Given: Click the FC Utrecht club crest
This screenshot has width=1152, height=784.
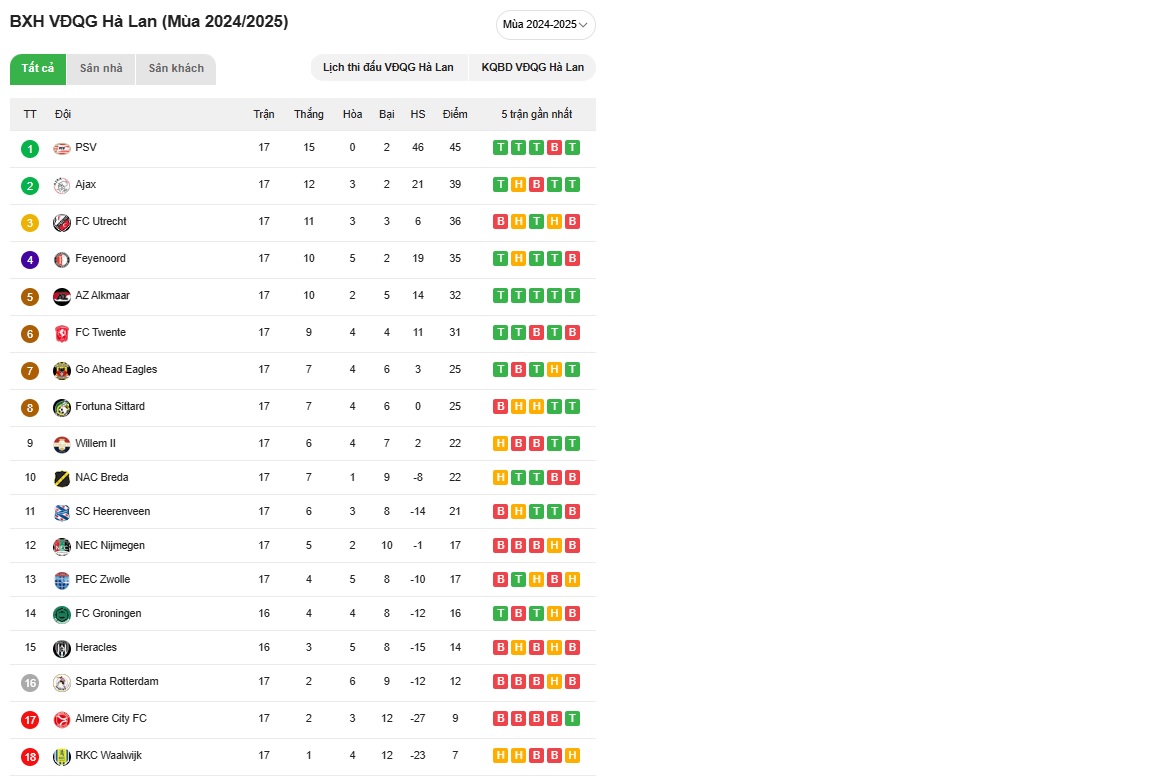Looking at the screenshot, I should tap(62, 223).
